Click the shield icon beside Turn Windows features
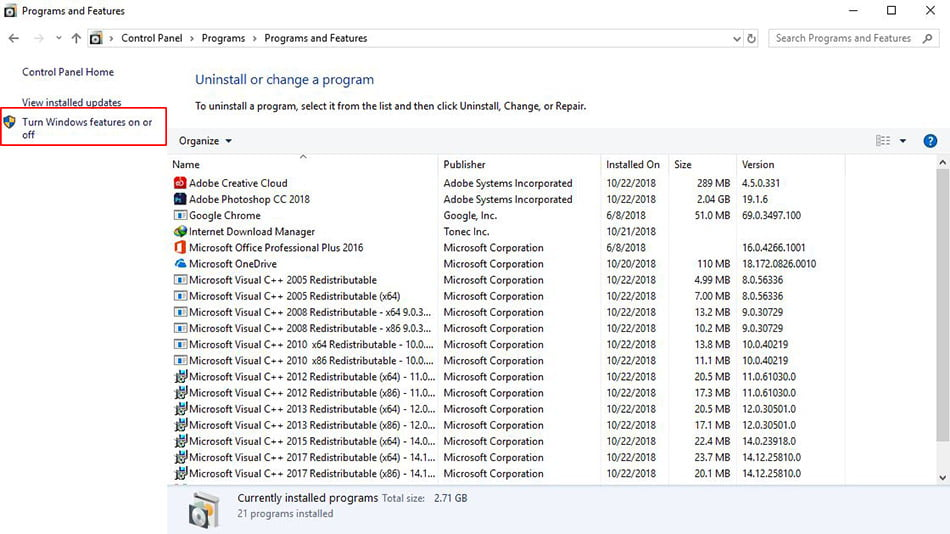Viewport: 950px width, 534px height. 9,122
